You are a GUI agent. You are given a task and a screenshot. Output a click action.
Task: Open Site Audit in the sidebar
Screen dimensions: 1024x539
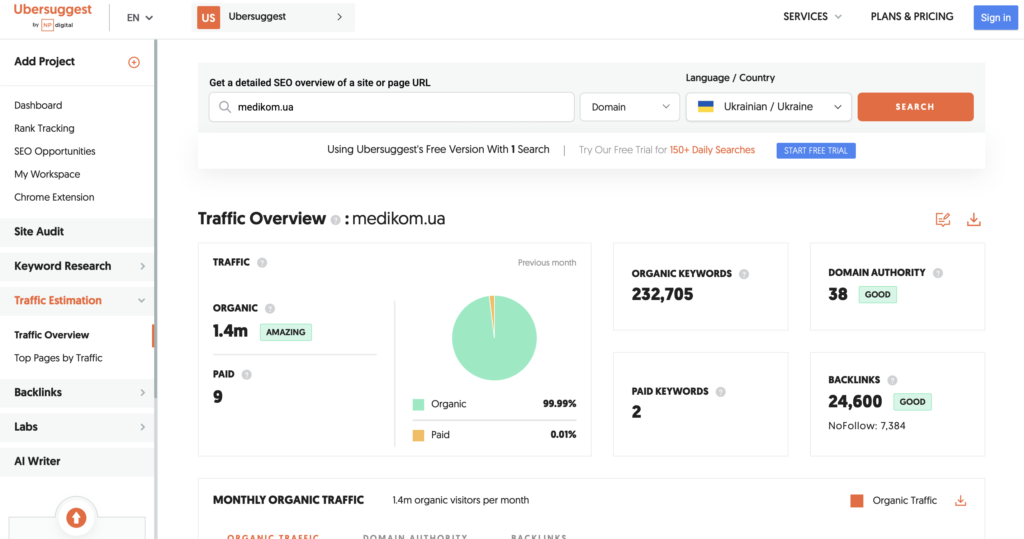pyautogui.click(x=77, y=231)
